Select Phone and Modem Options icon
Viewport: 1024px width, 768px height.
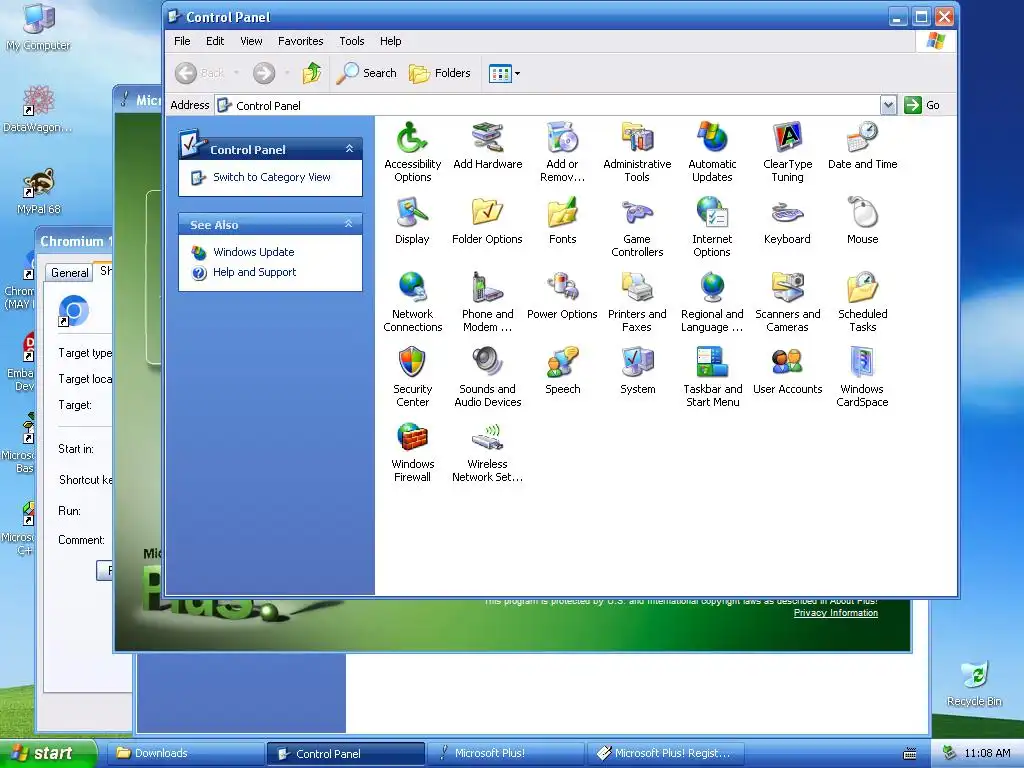(x=487, y=302)
